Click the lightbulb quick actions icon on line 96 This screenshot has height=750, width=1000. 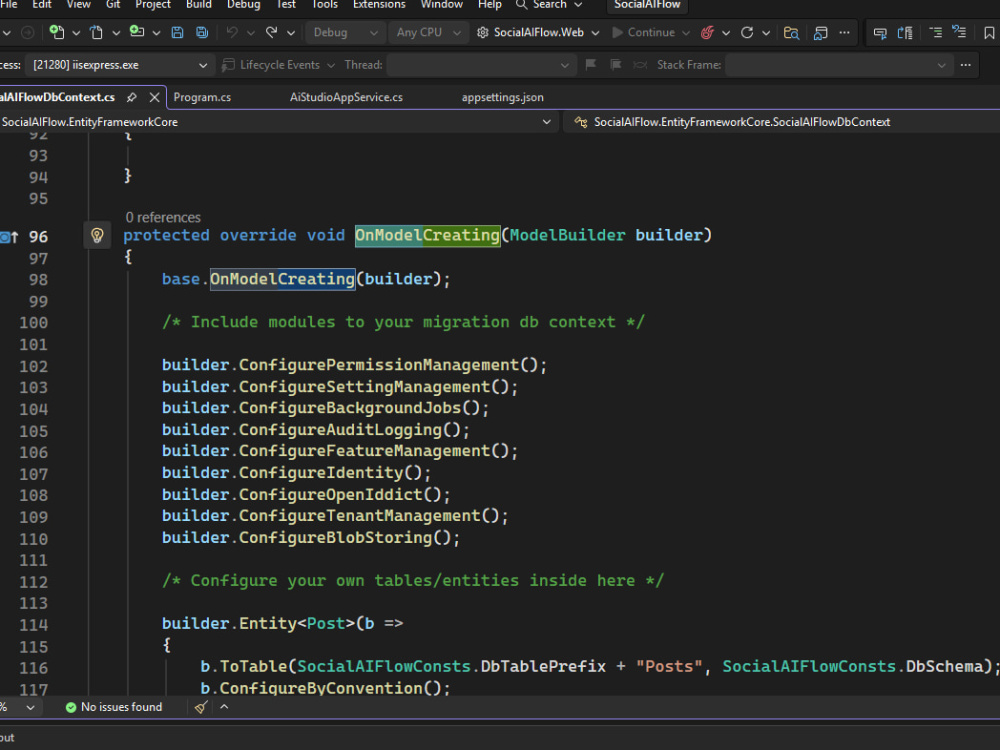(97, 235)
